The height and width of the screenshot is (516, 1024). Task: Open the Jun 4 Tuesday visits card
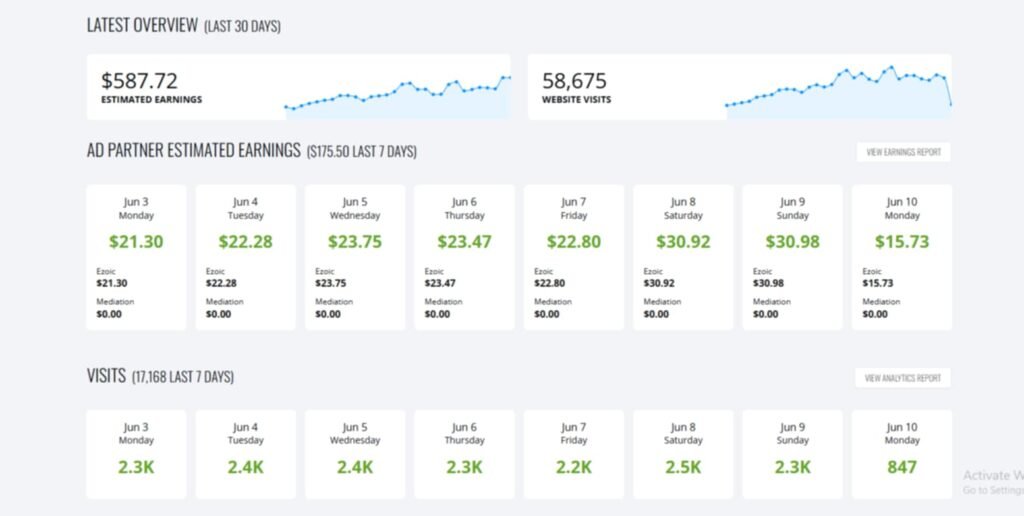[x=245, y=452]
